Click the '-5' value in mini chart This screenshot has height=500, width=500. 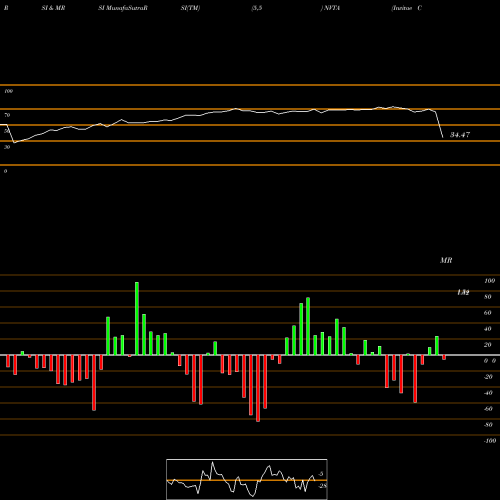pyautogui.click(x=321, y=474)
